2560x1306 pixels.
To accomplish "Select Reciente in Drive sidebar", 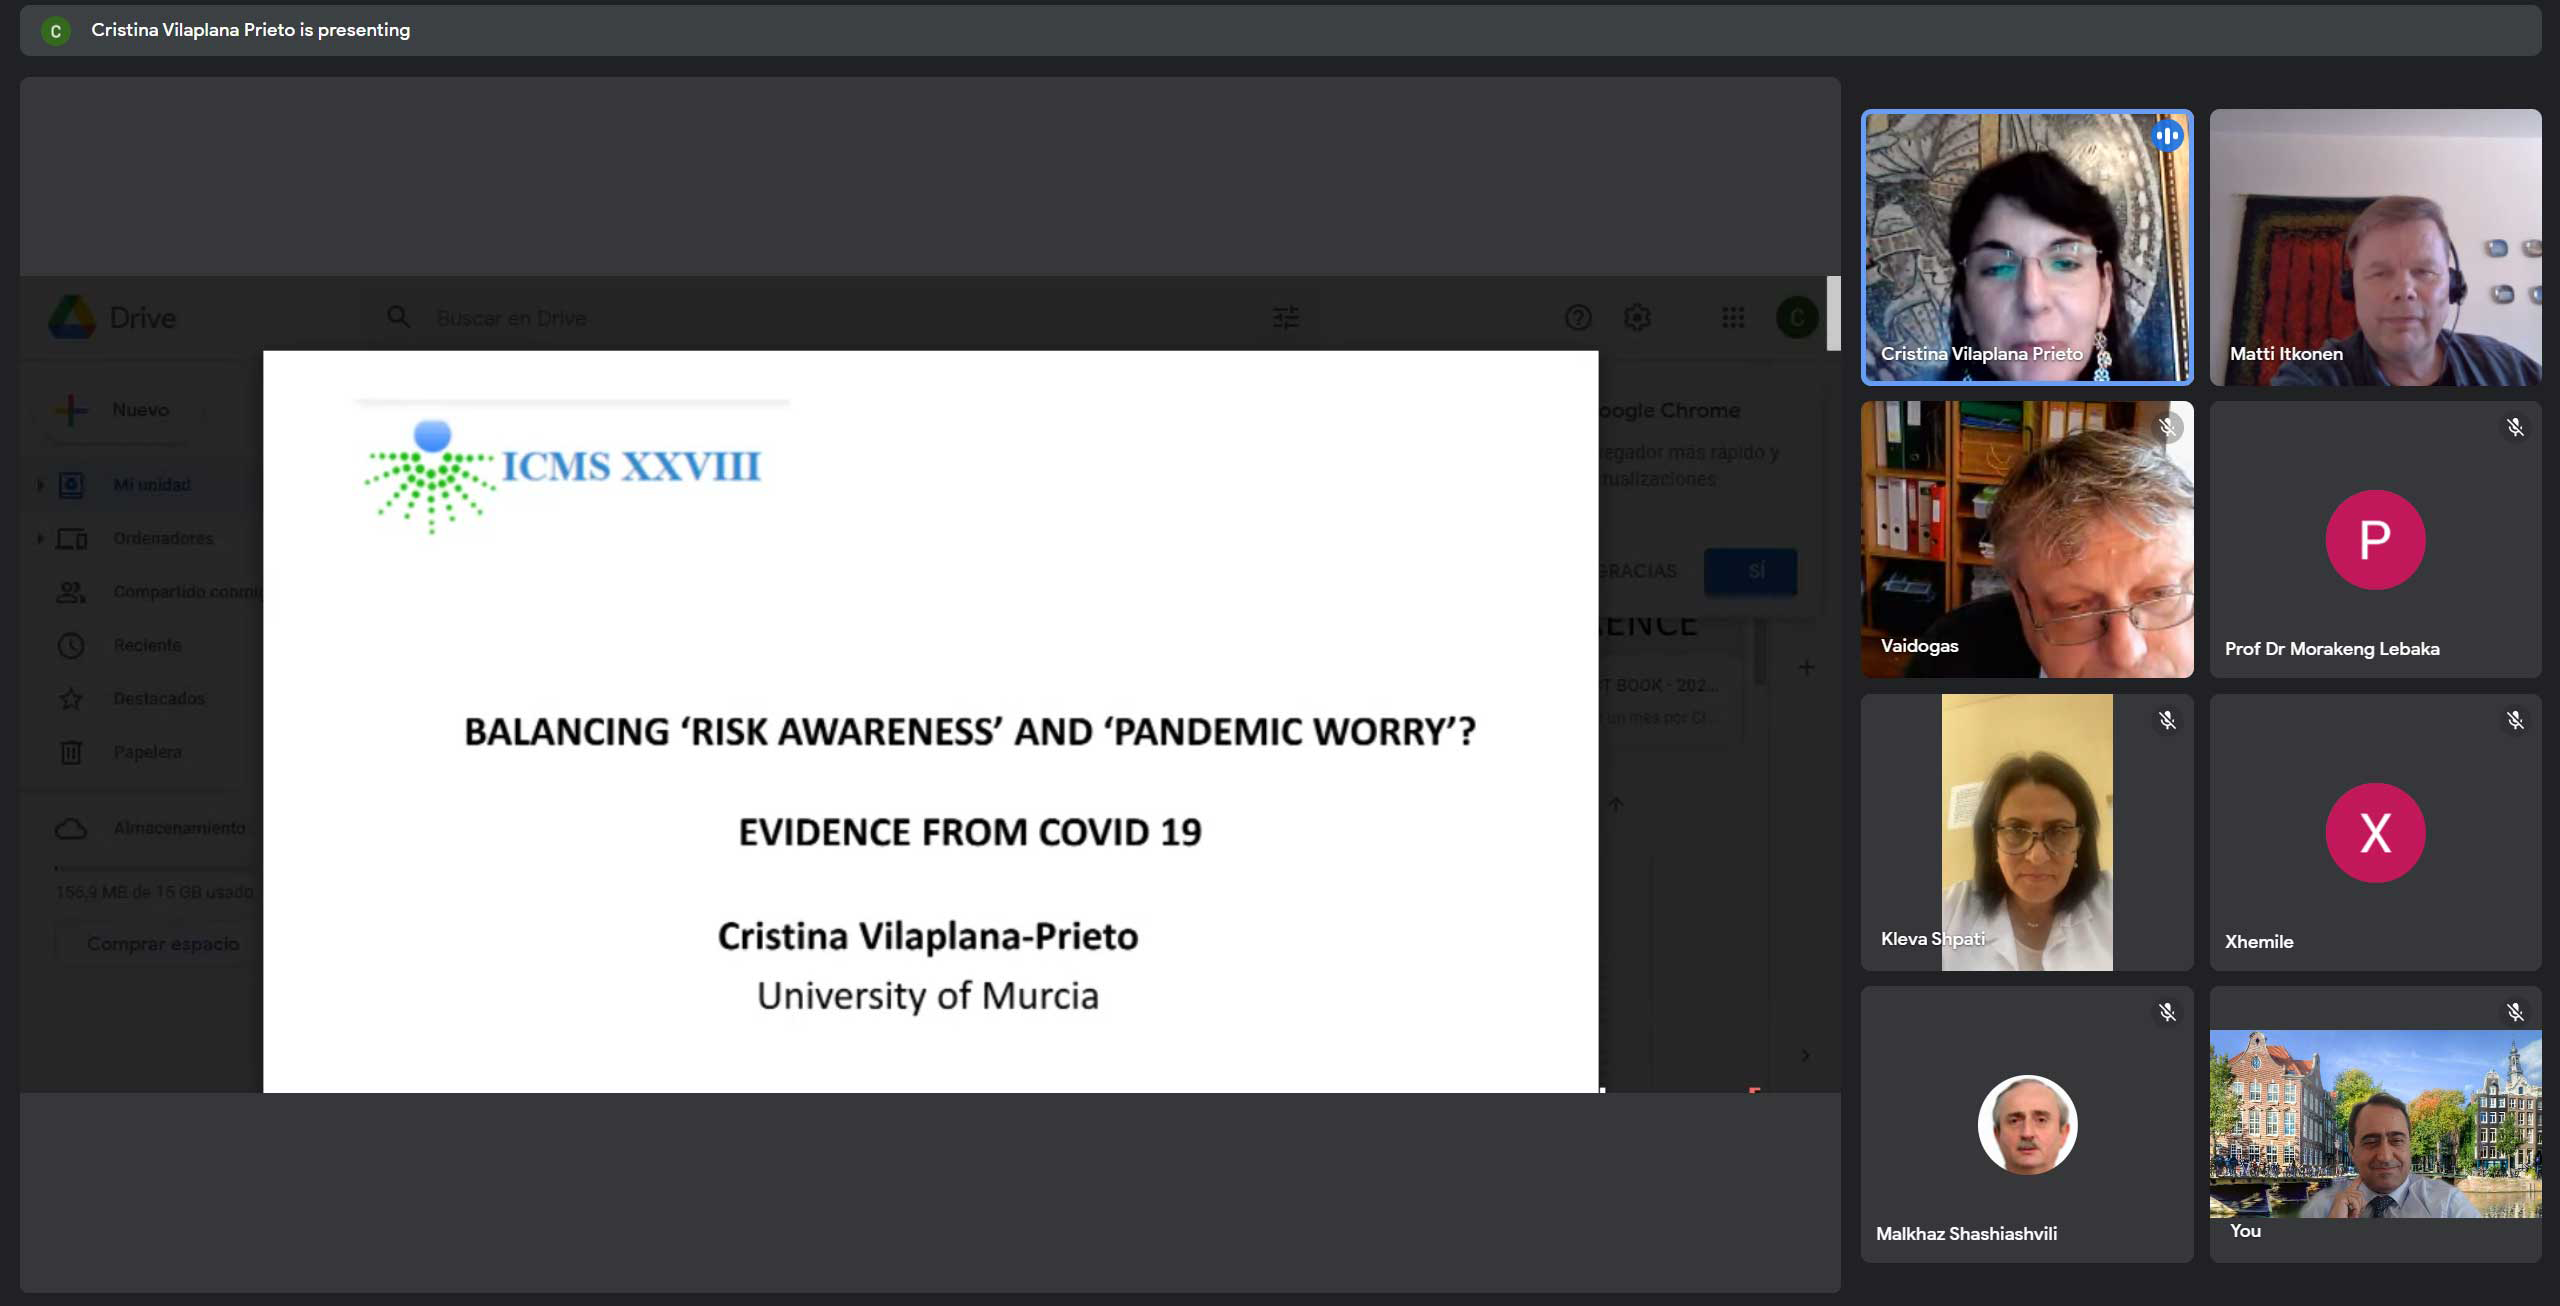I will [x=147, y=645].
